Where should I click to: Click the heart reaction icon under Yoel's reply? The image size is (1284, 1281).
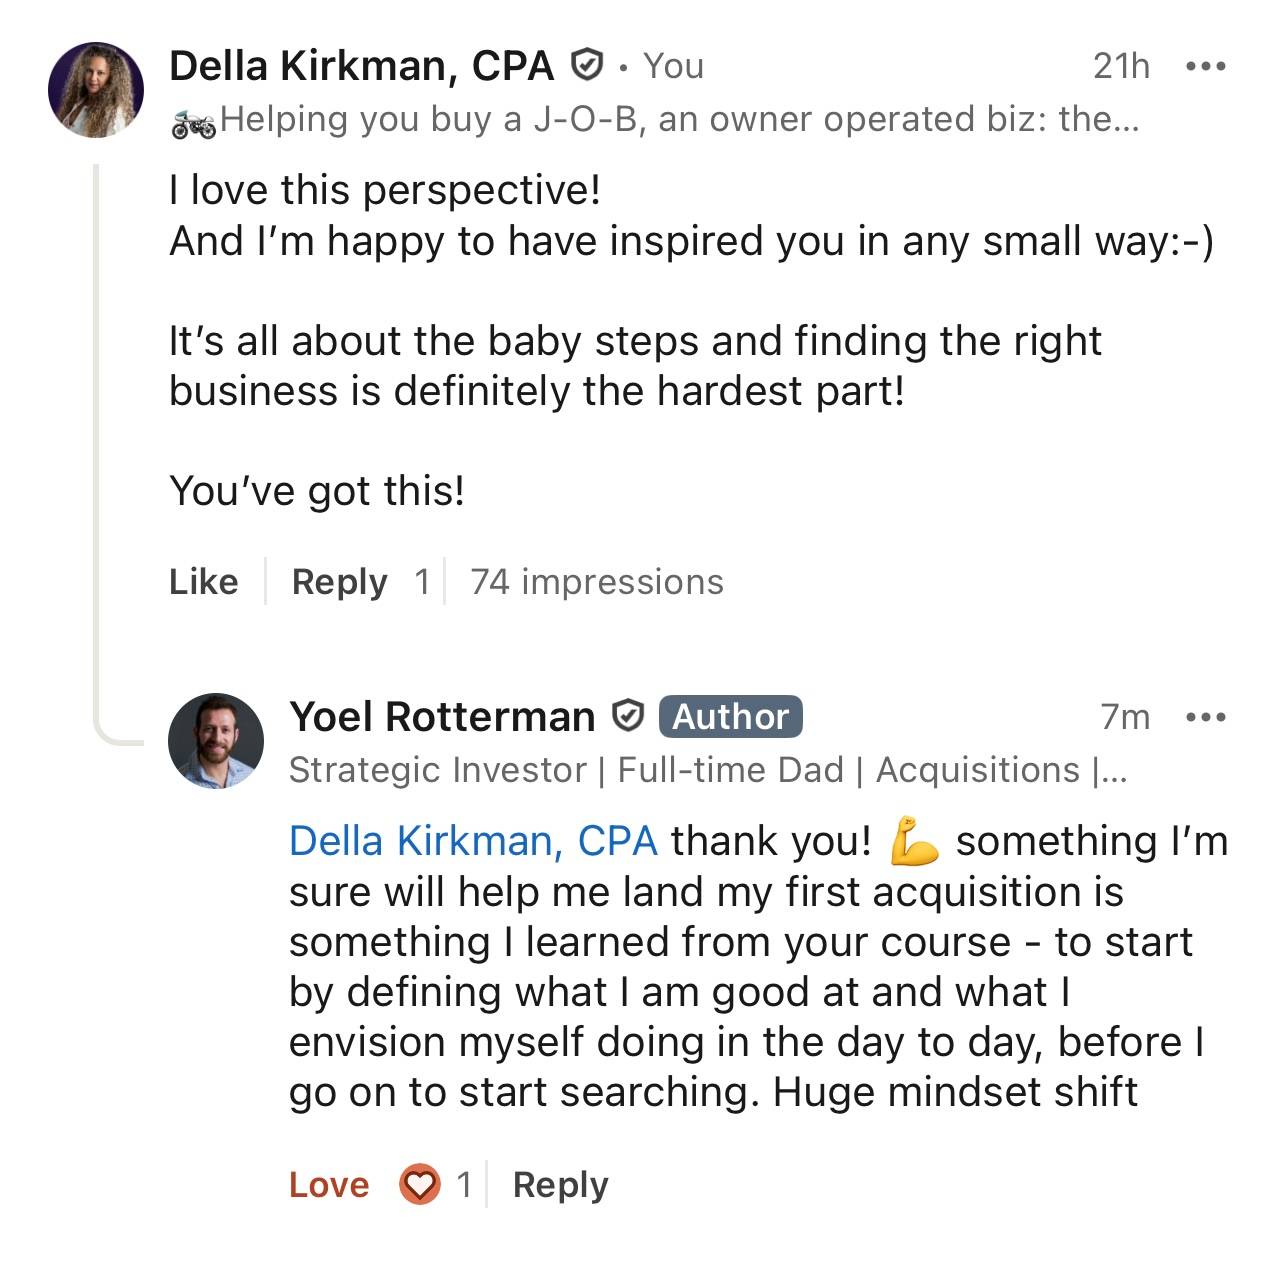(x=419, y=1185)
